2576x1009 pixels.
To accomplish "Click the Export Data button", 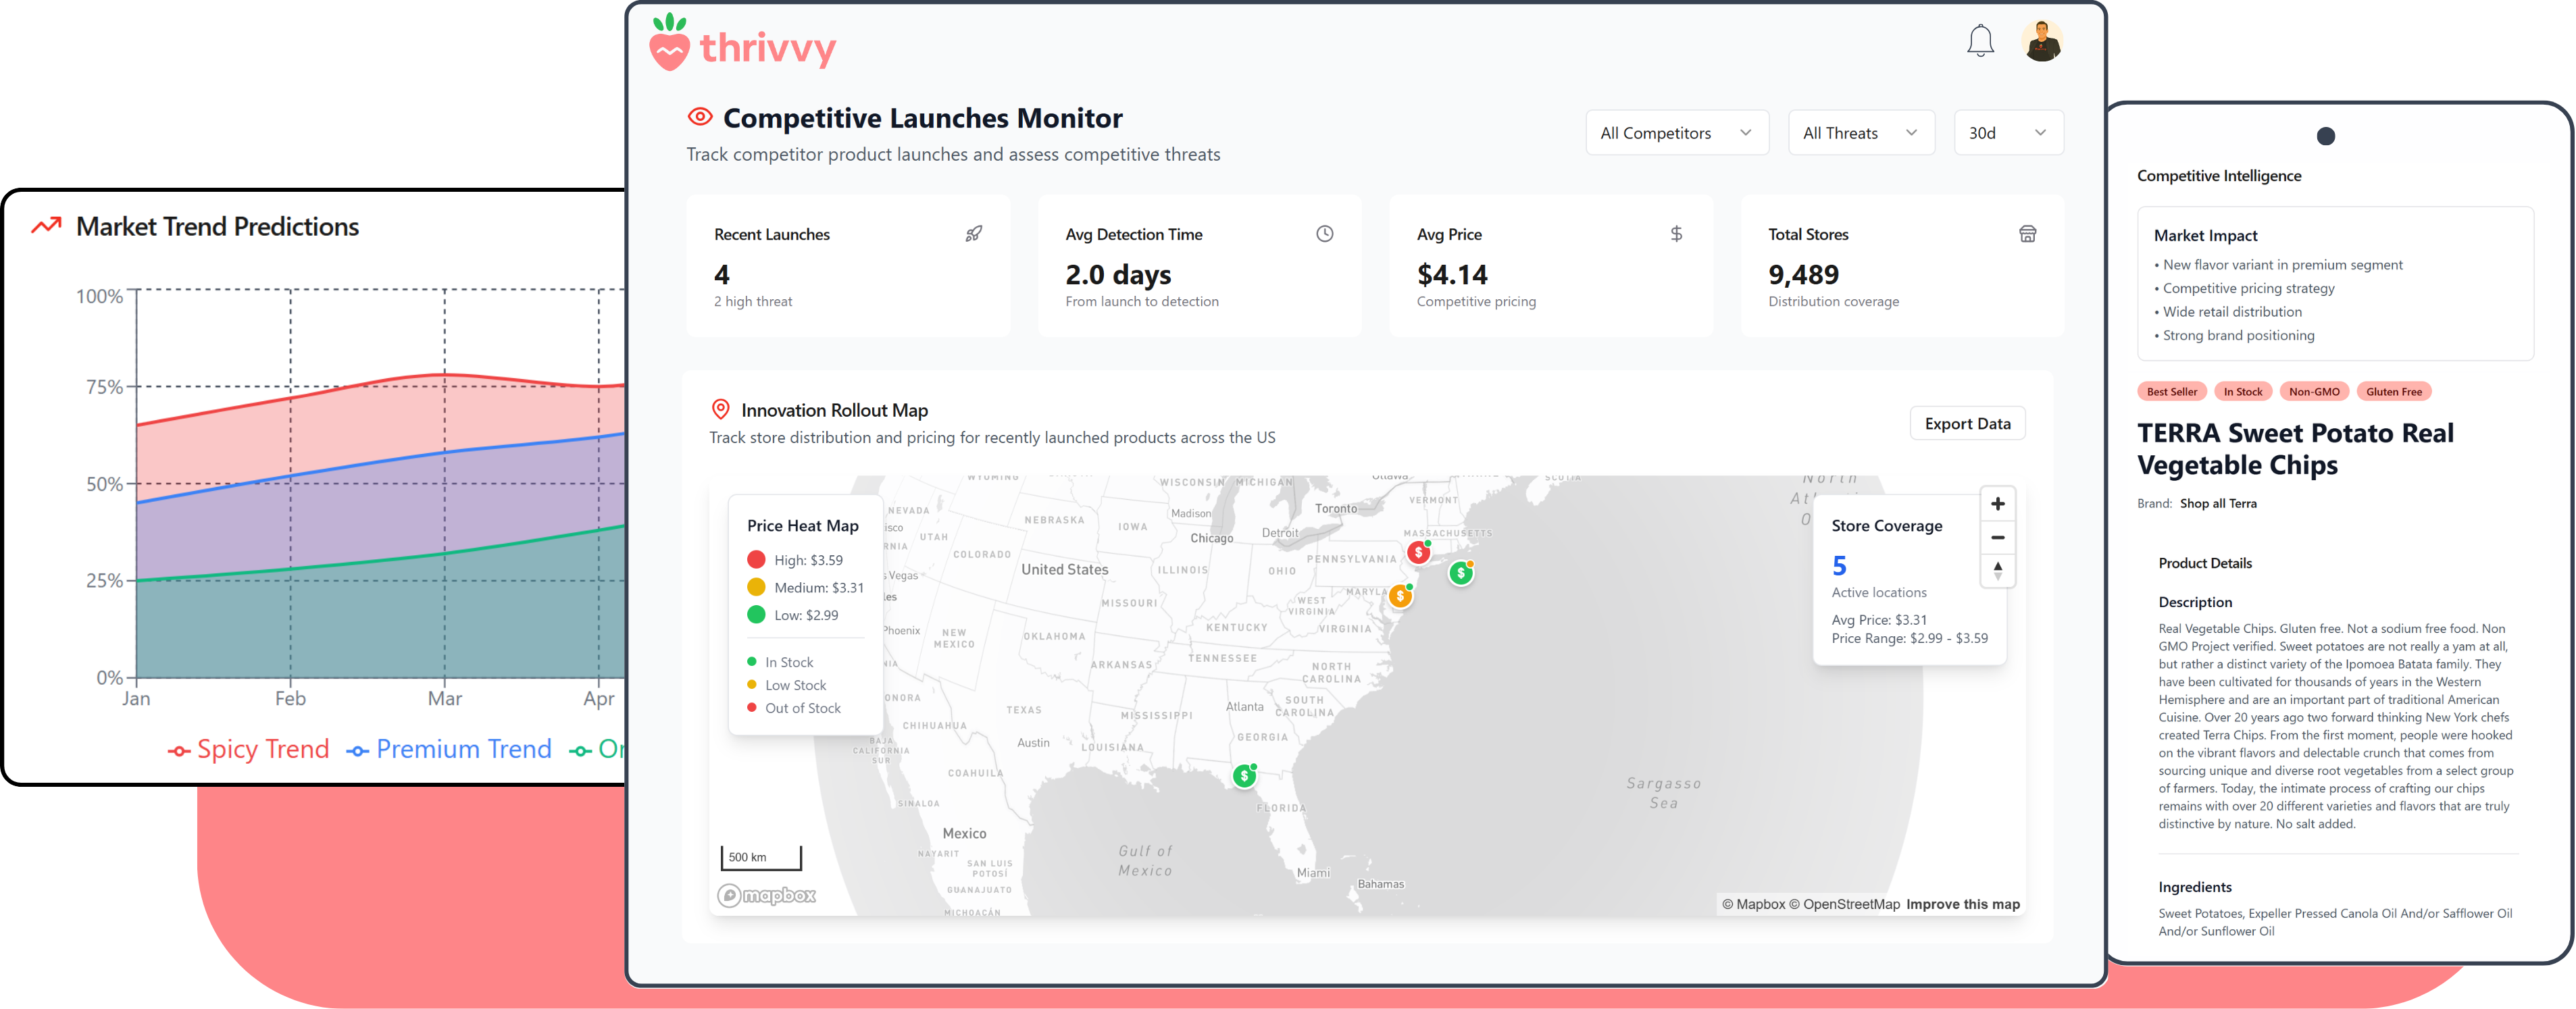I will (1967, 424).
